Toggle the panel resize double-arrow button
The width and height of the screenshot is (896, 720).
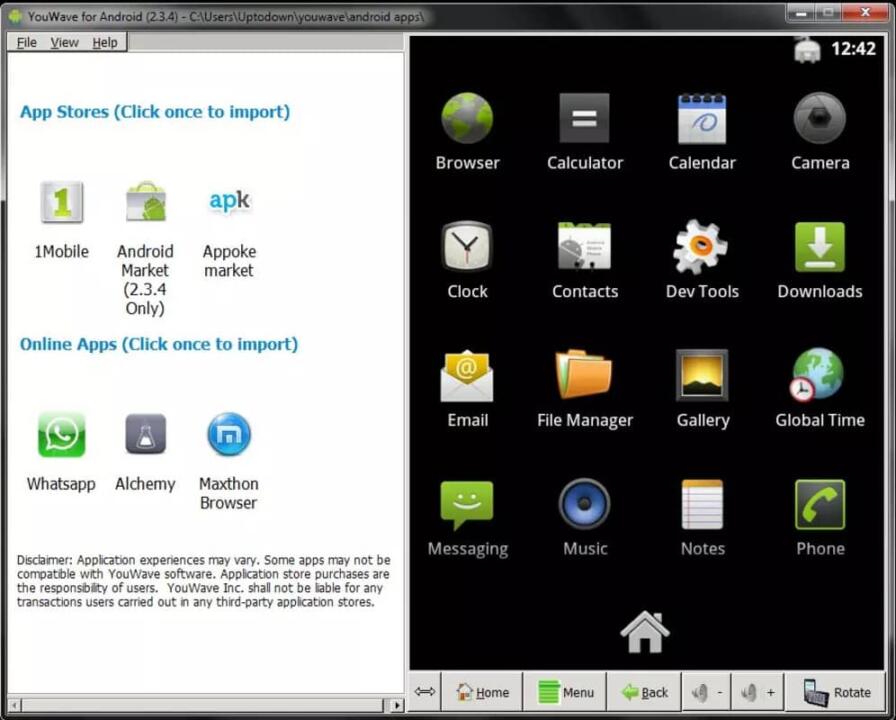coord(425,692)
